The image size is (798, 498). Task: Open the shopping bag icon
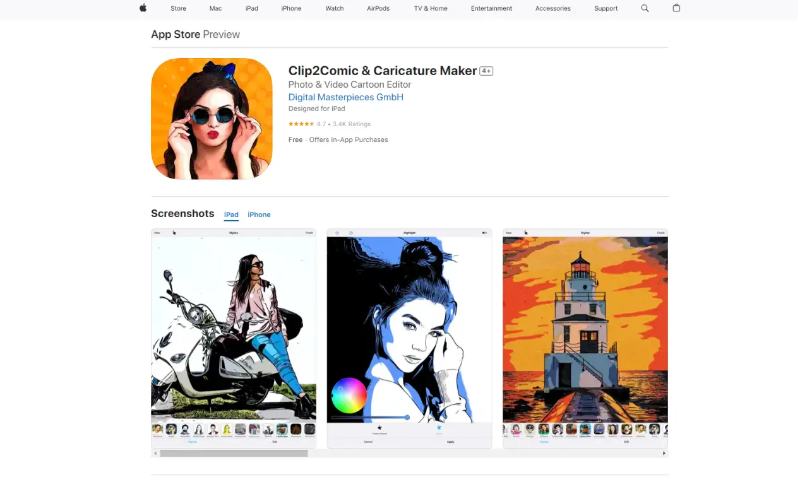pos(676,8)
